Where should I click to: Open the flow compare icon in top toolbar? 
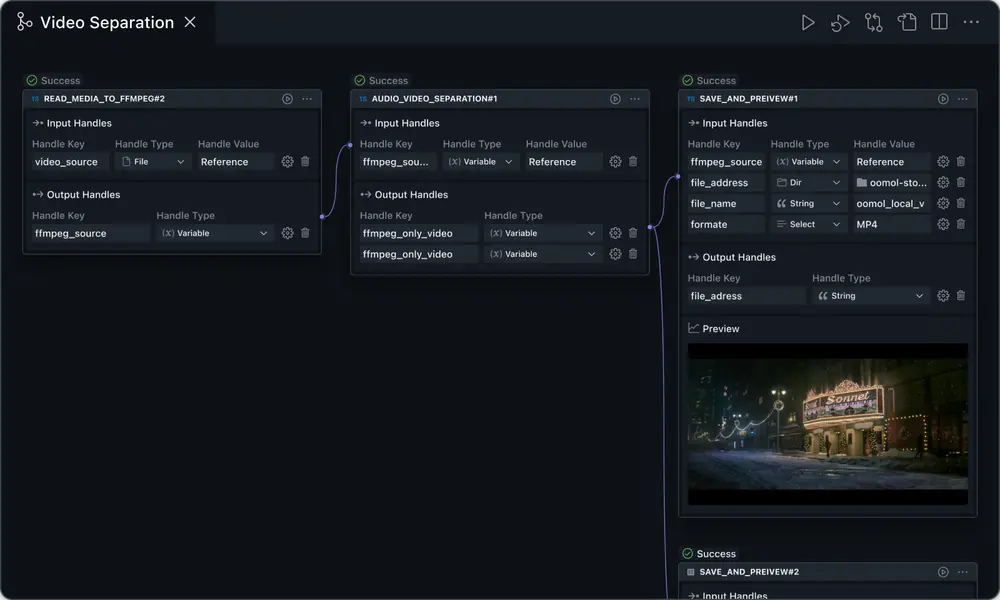click(873, 22)
